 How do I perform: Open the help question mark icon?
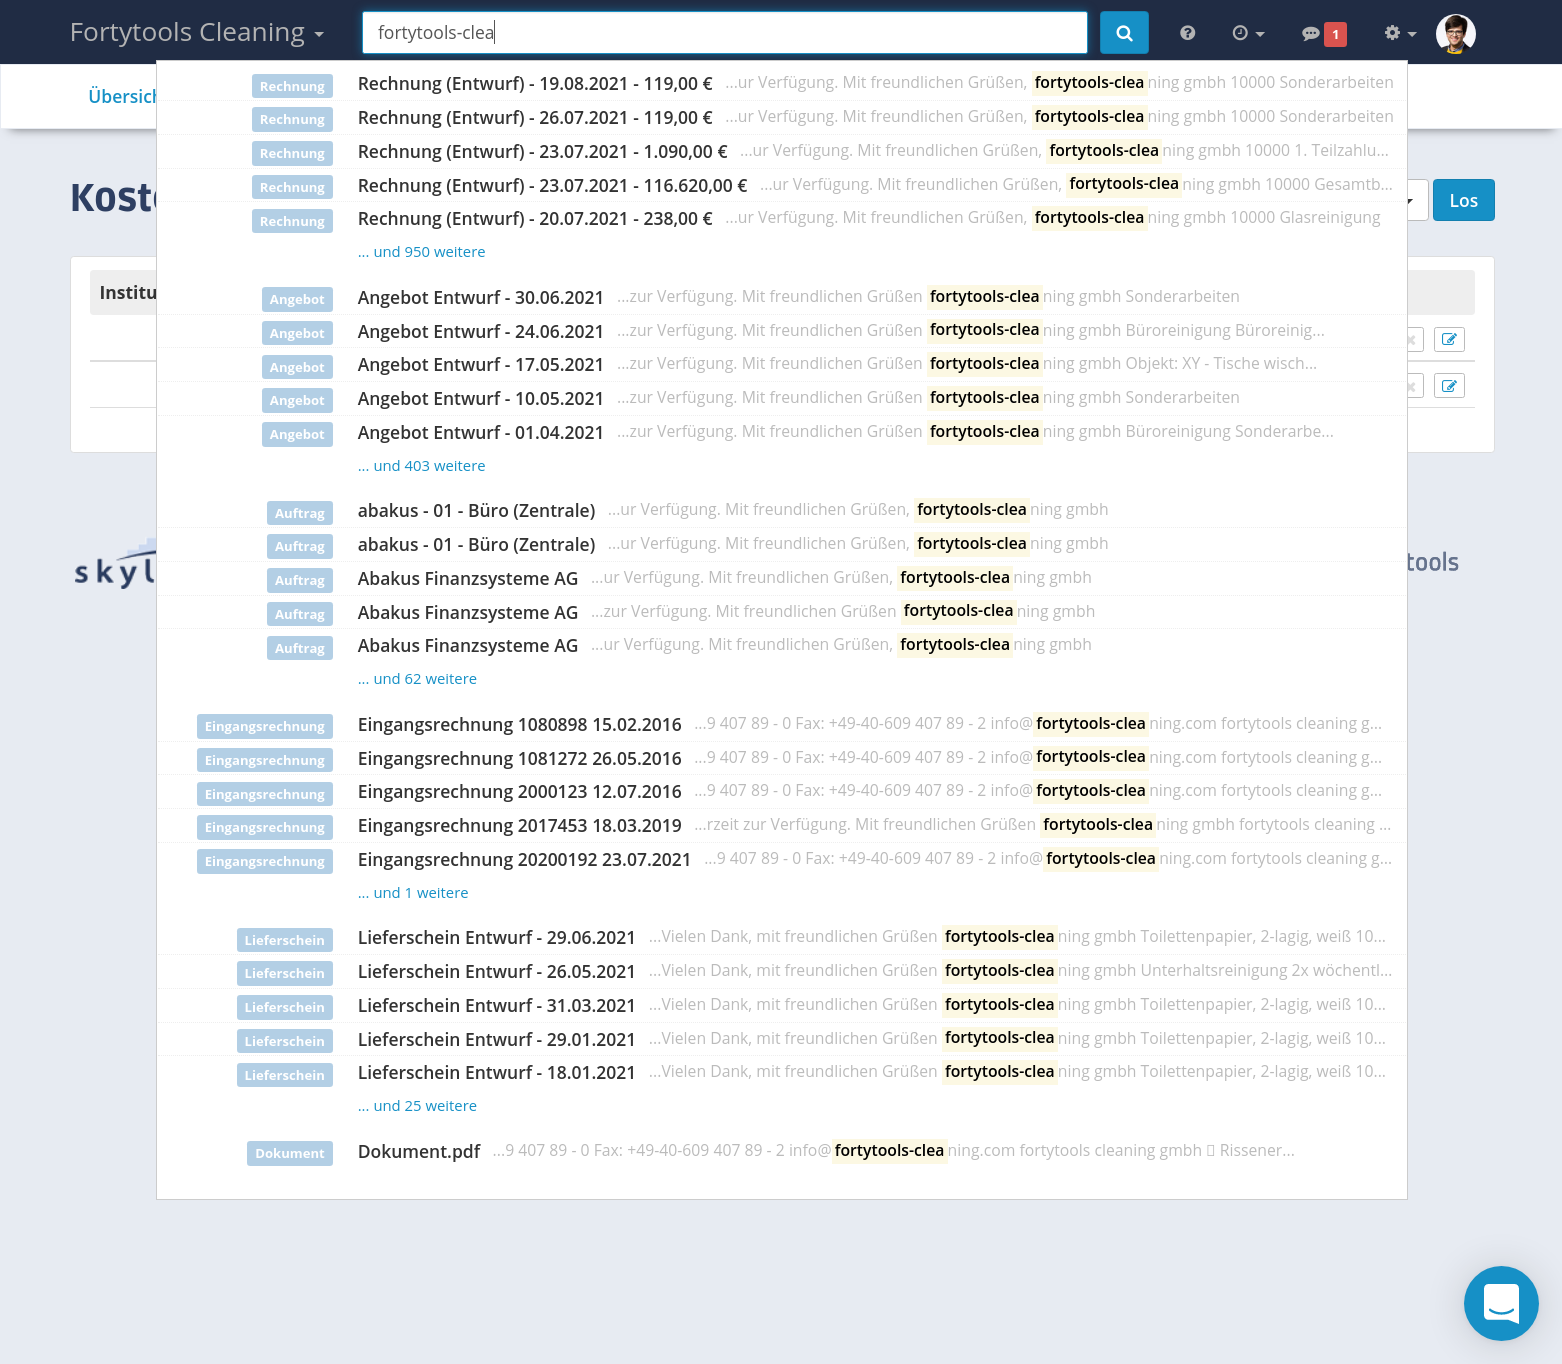[x=1187, y=33]
